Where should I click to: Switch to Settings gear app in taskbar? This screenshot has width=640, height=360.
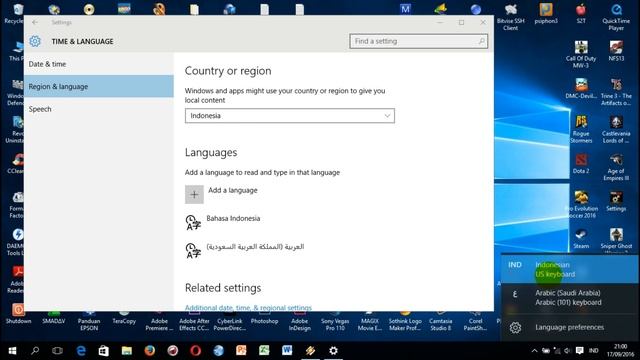(x=333, y=351)
